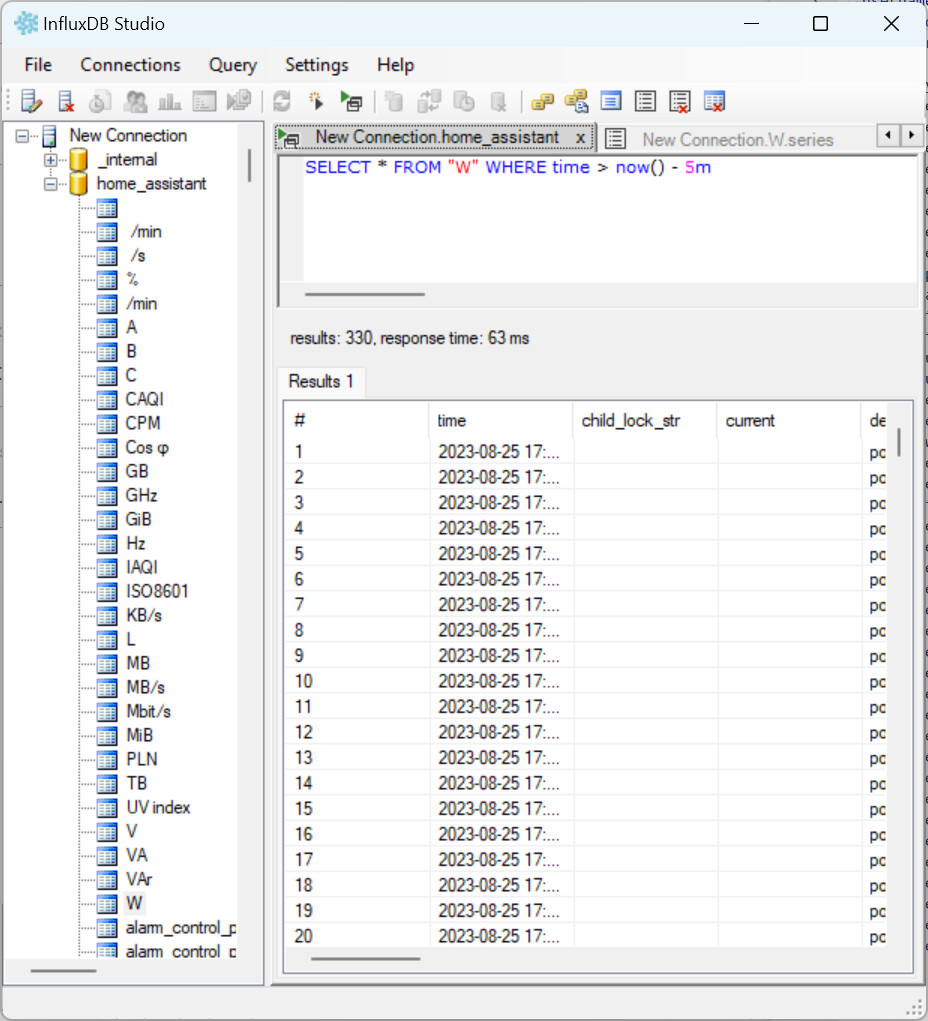Click the greyed stopwatch queries toolbar icon
The height and width of the screenshot is (1021, 928).
pyautogui.click(x=100, y=102)
